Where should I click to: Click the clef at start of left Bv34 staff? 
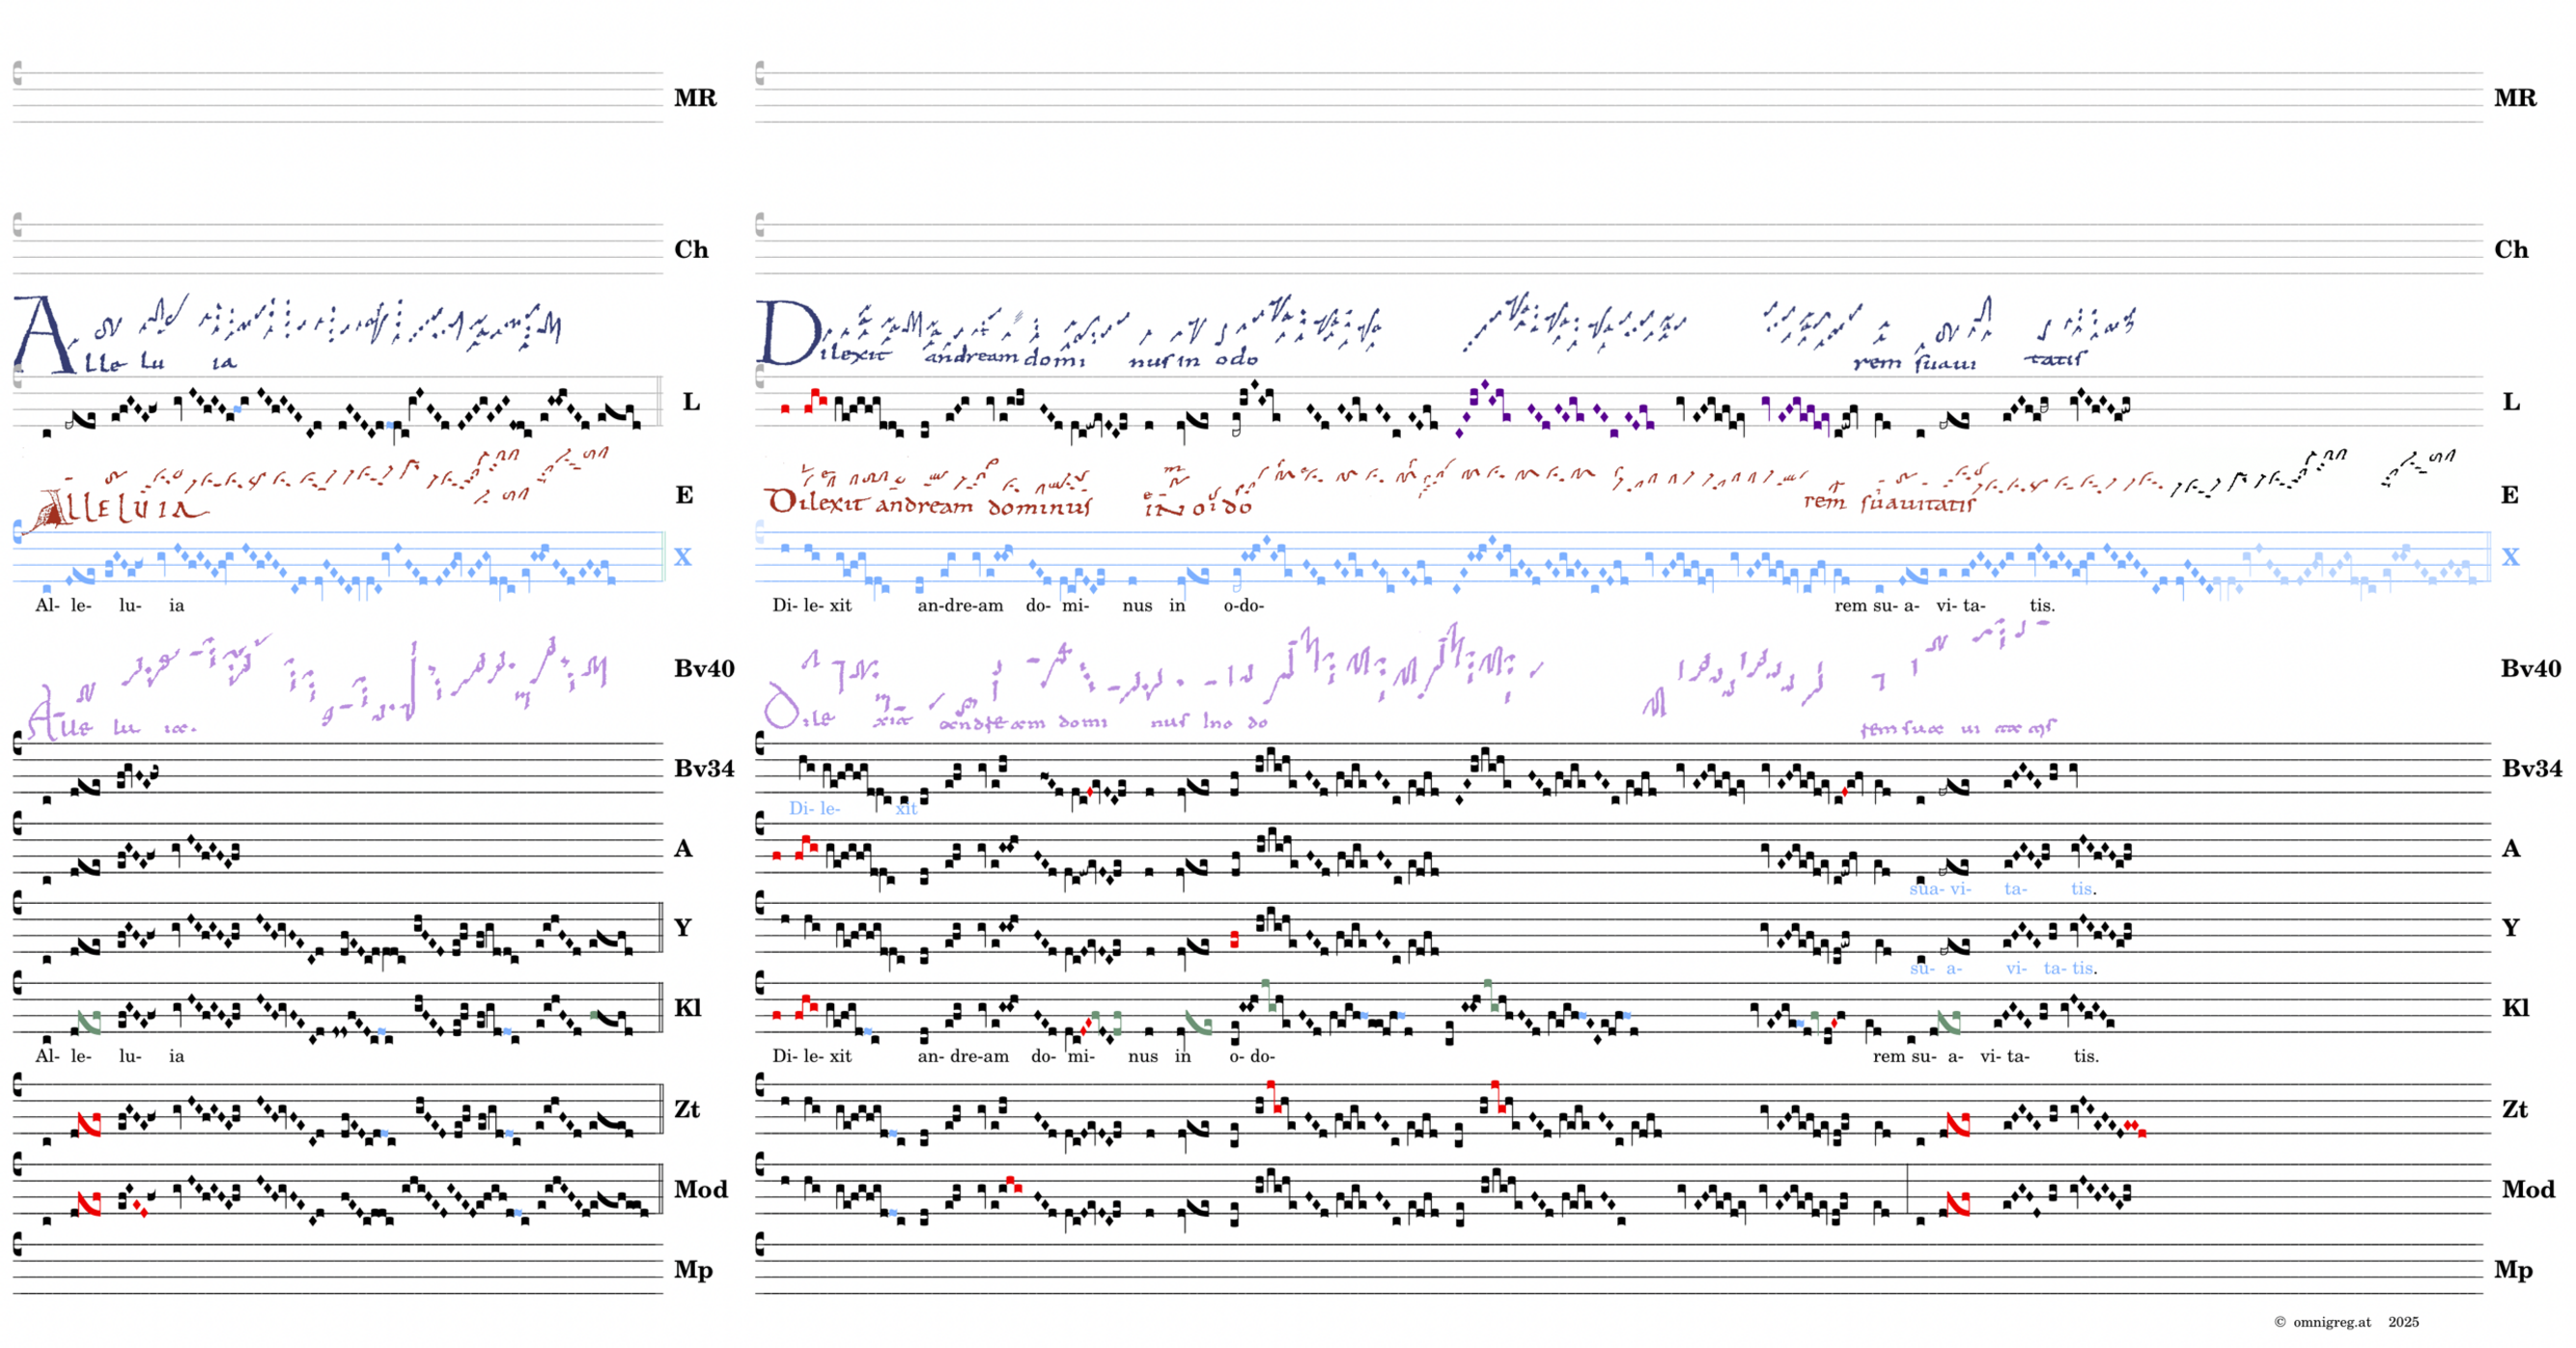pos(17,742)
